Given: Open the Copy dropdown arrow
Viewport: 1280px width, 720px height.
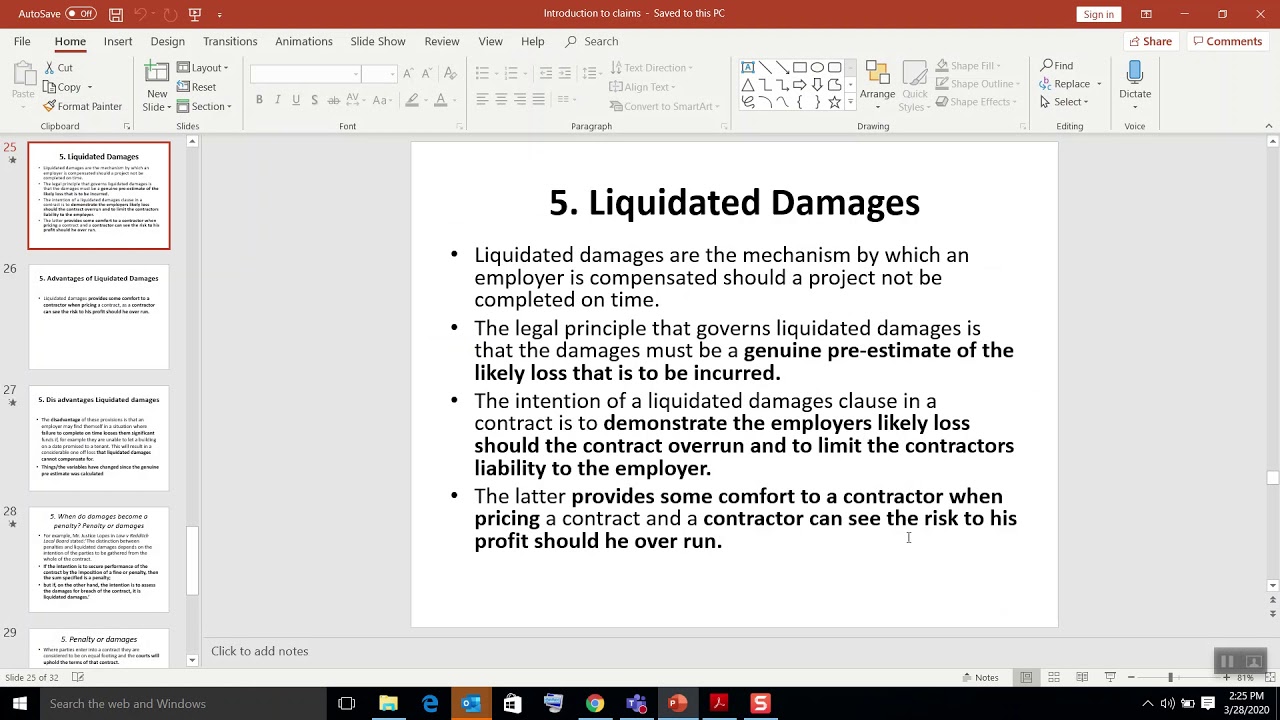Looking at the screenshot, I should (89, 87).
